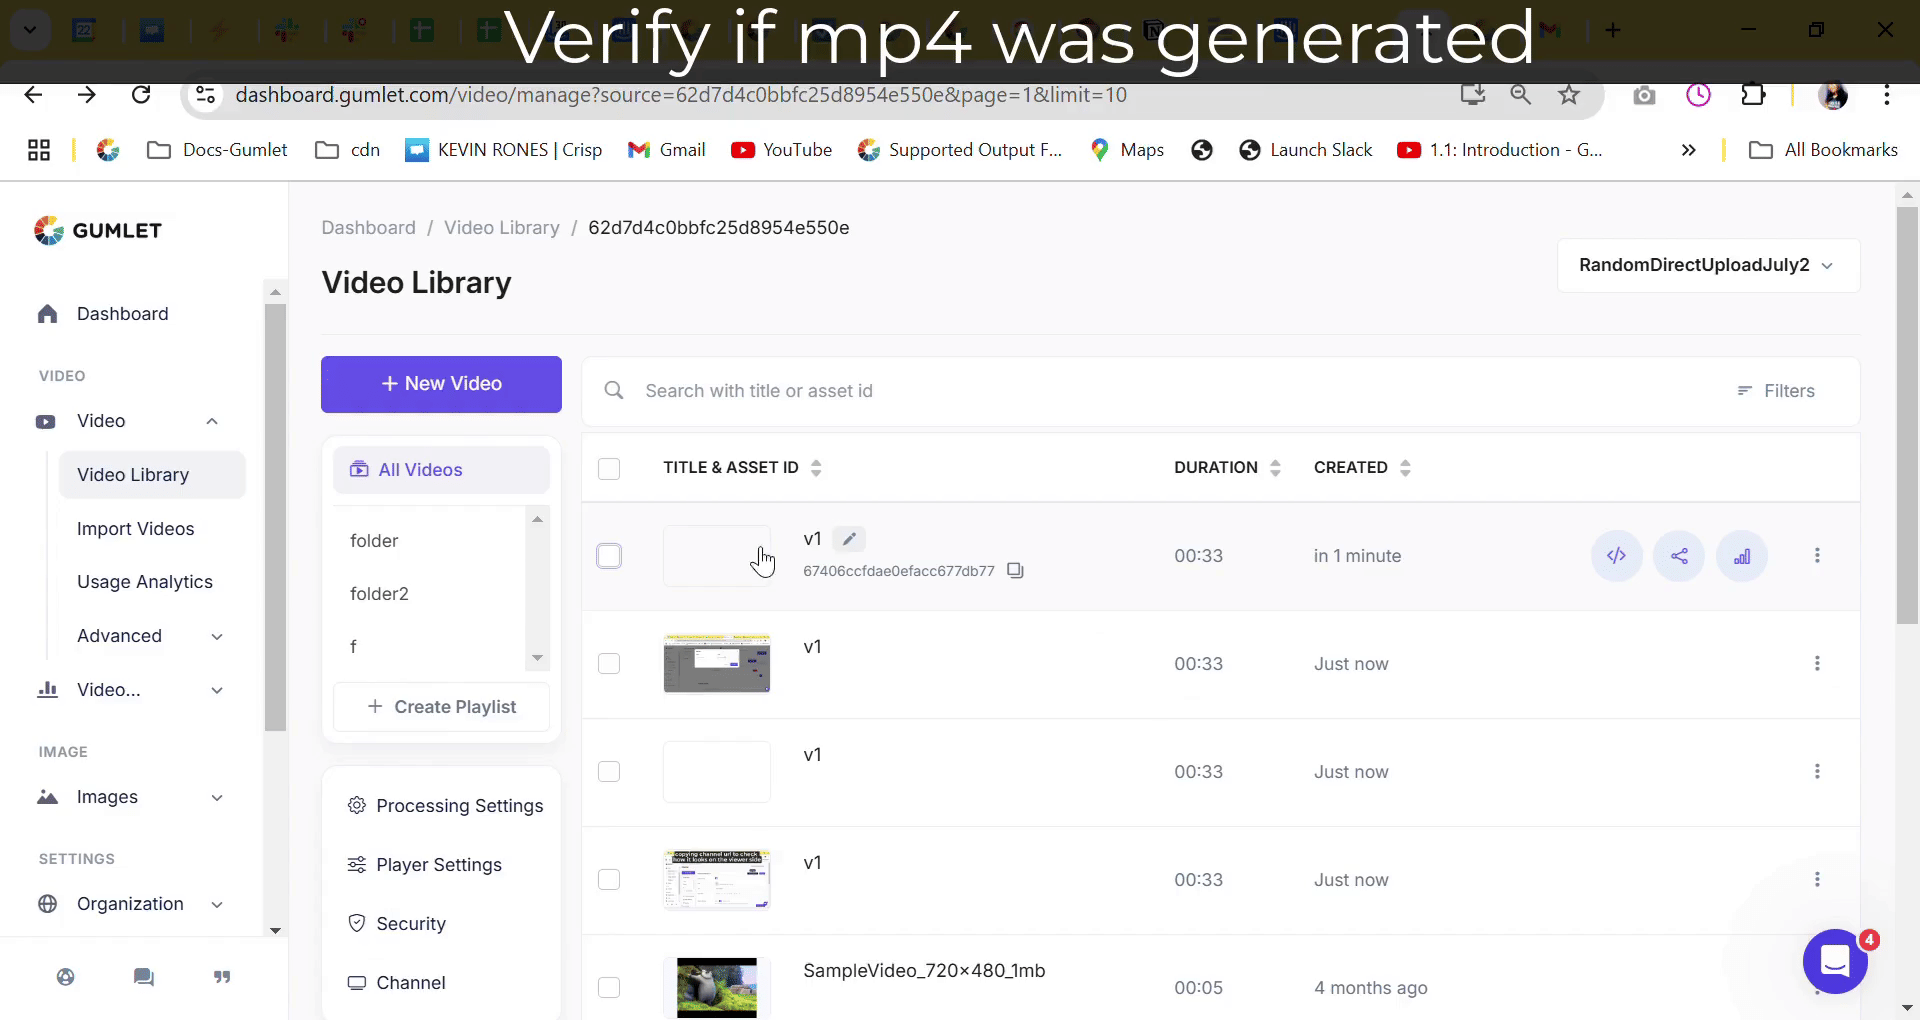Expand the Images section in sidebar
Viewport: 1920px width, 1020px height.
click(x=217, y=797)
